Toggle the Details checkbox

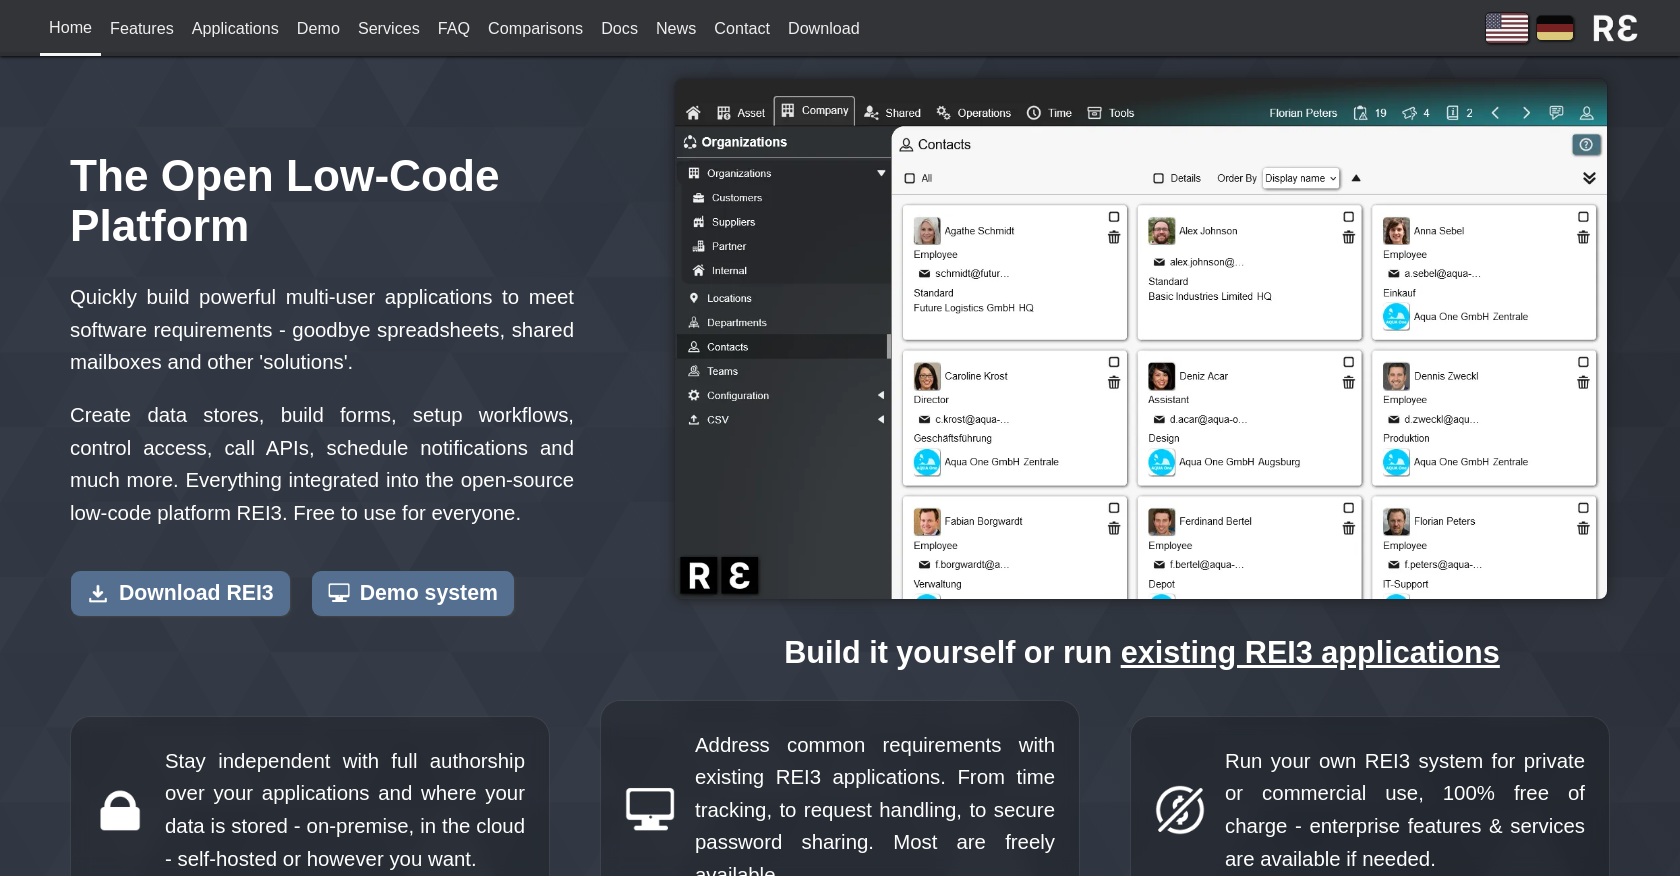point(1158,178)
